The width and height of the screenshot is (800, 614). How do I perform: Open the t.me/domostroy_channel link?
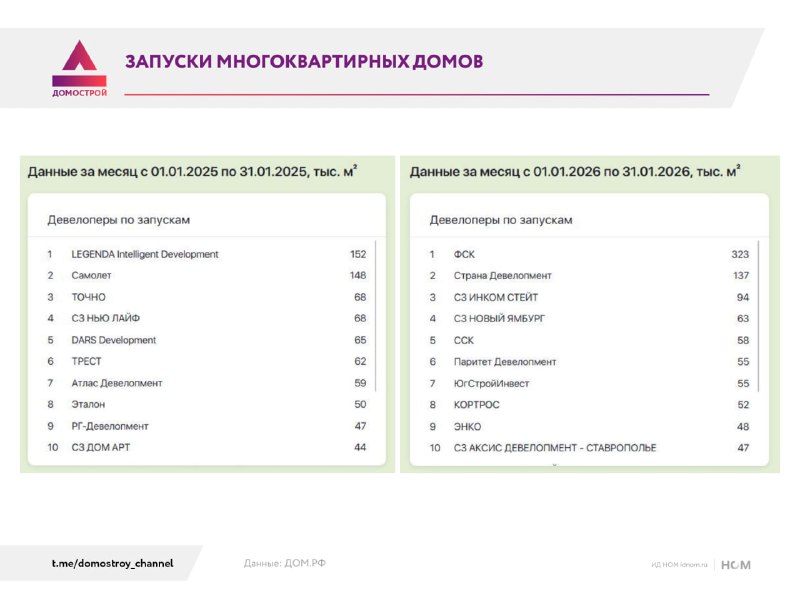pyautogui.click(x=112, y=563)
